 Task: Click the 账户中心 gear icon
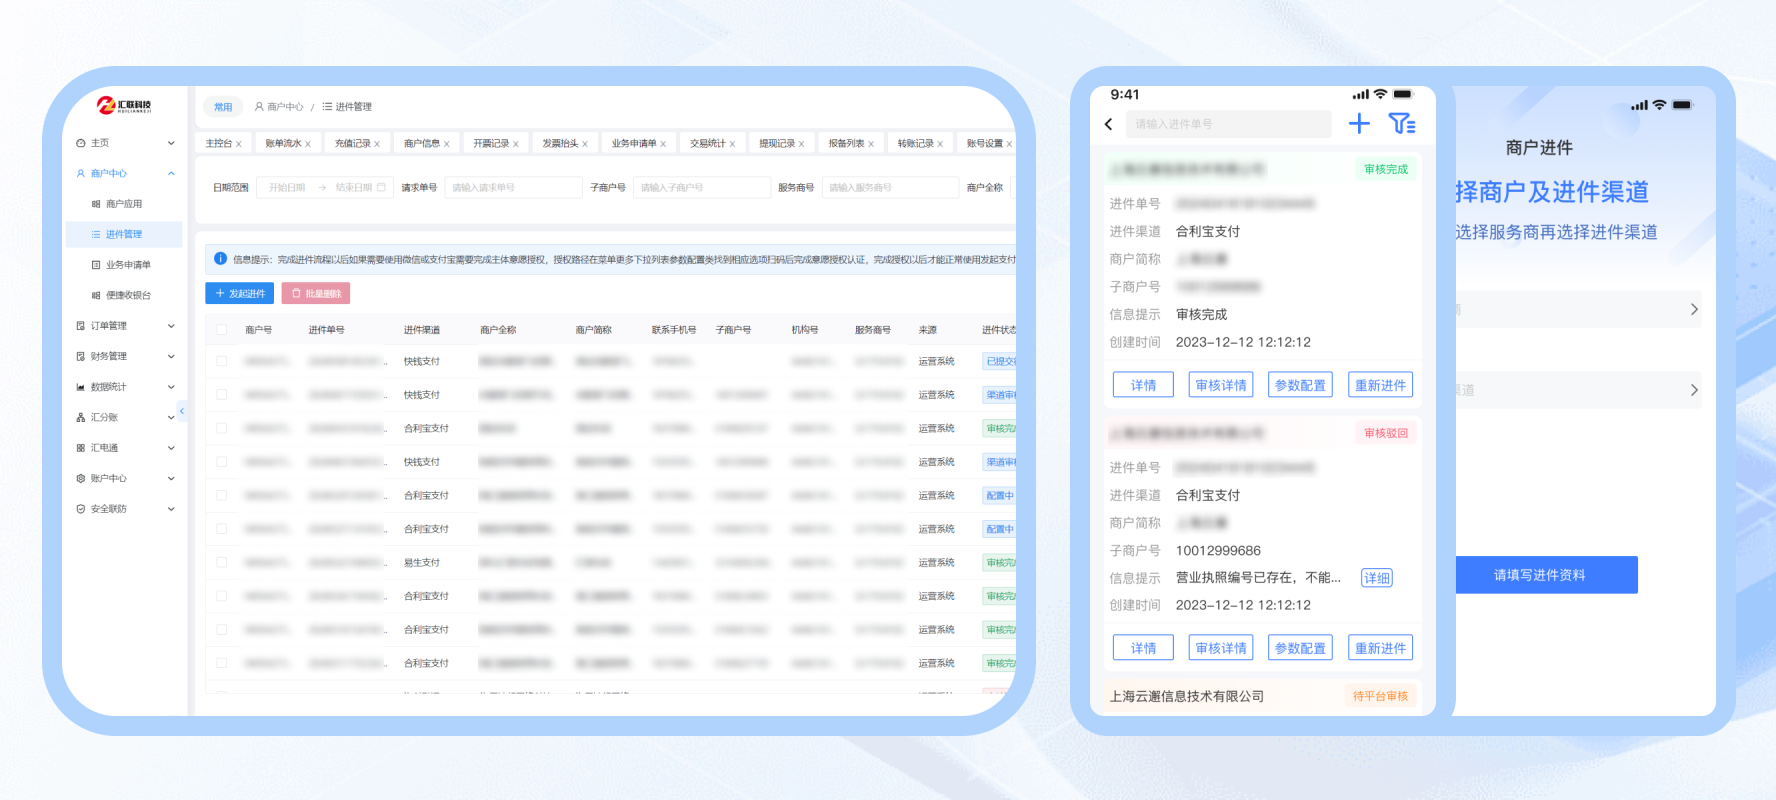[x=81, y=478]
